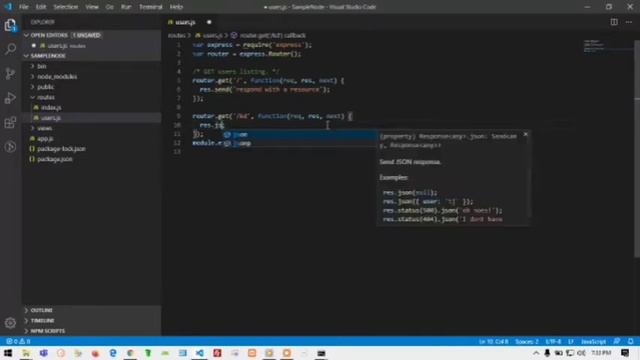Open the Selection menu

coord(65,7)
